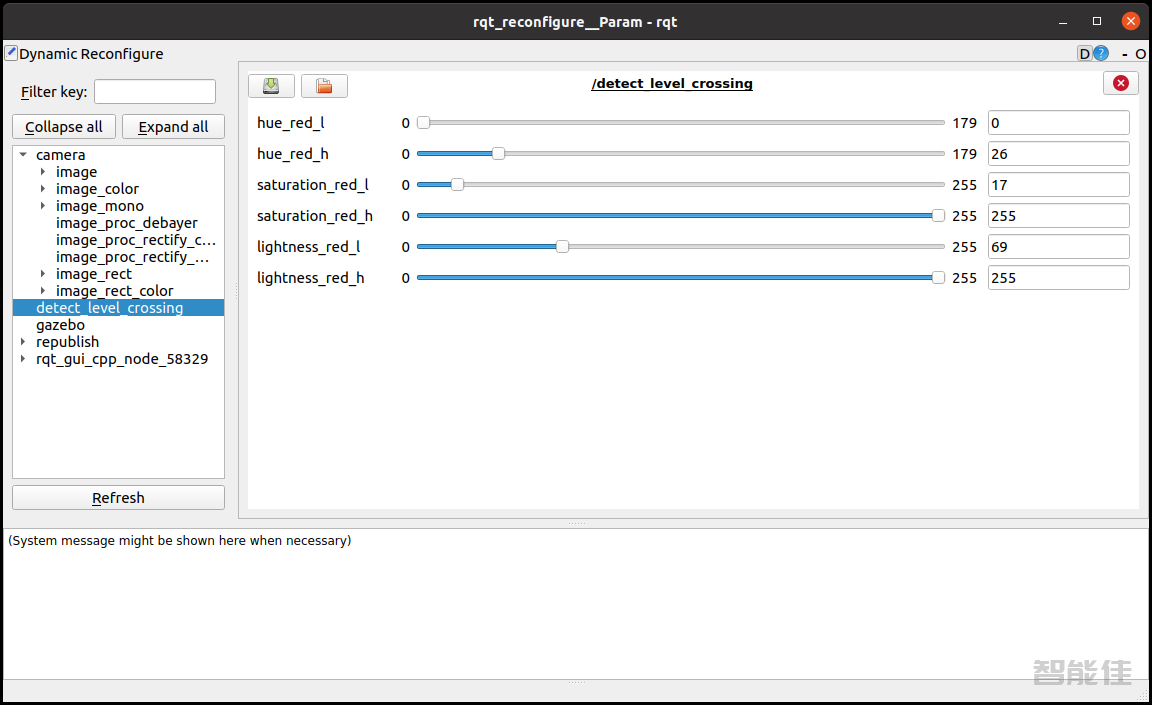Screen dimensions: 1152x705
Task: Click the Dynamic Reconfigure plugin icon
Action: click(11, 53)
